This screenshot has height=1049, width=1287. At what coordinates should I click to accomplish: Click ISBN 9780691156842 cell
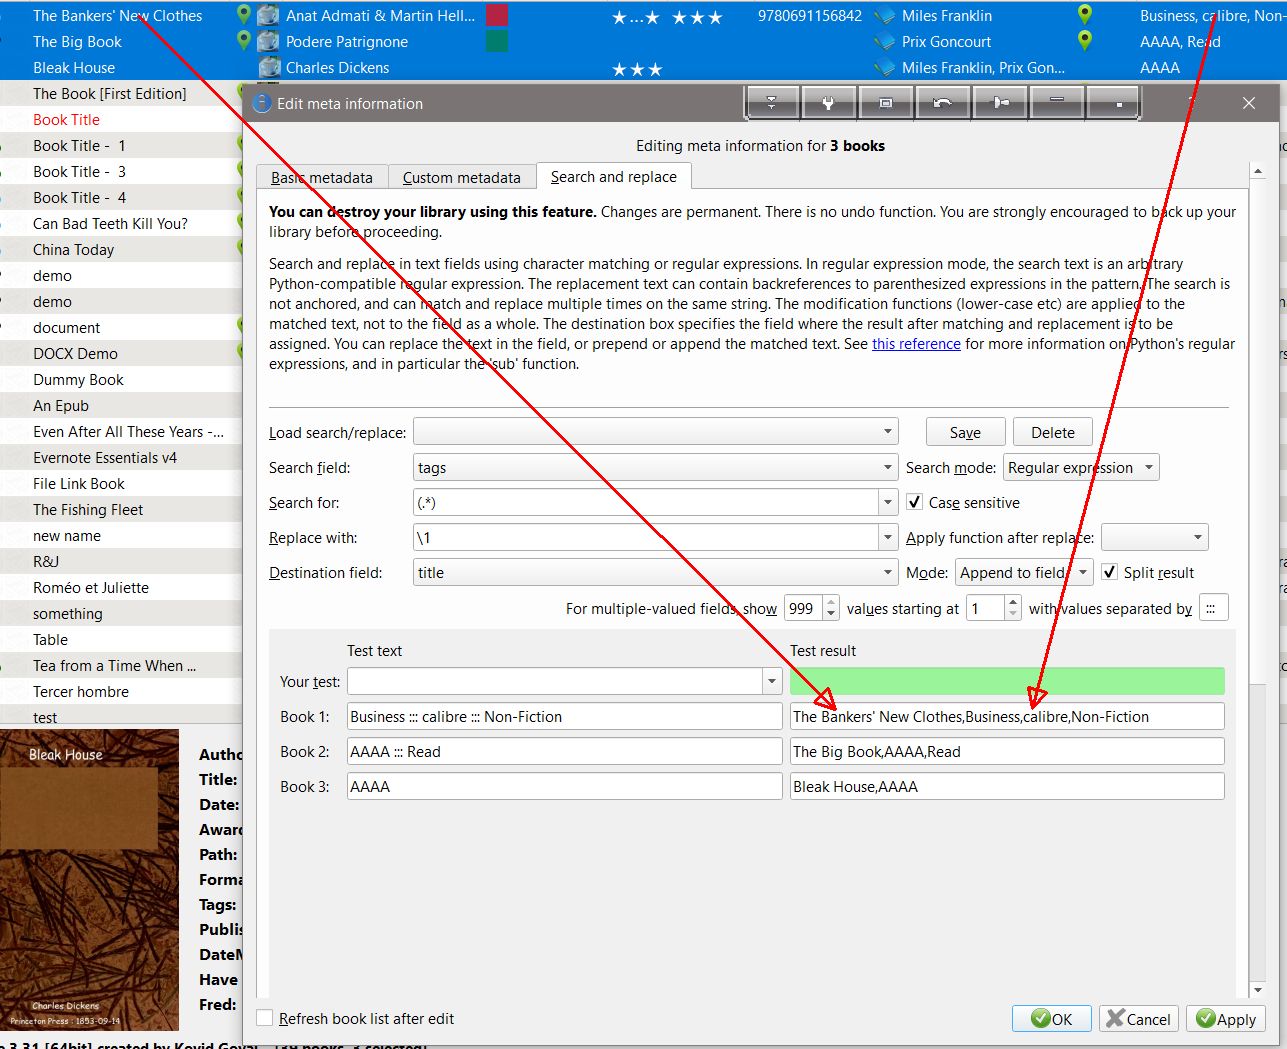pos(810,15)
